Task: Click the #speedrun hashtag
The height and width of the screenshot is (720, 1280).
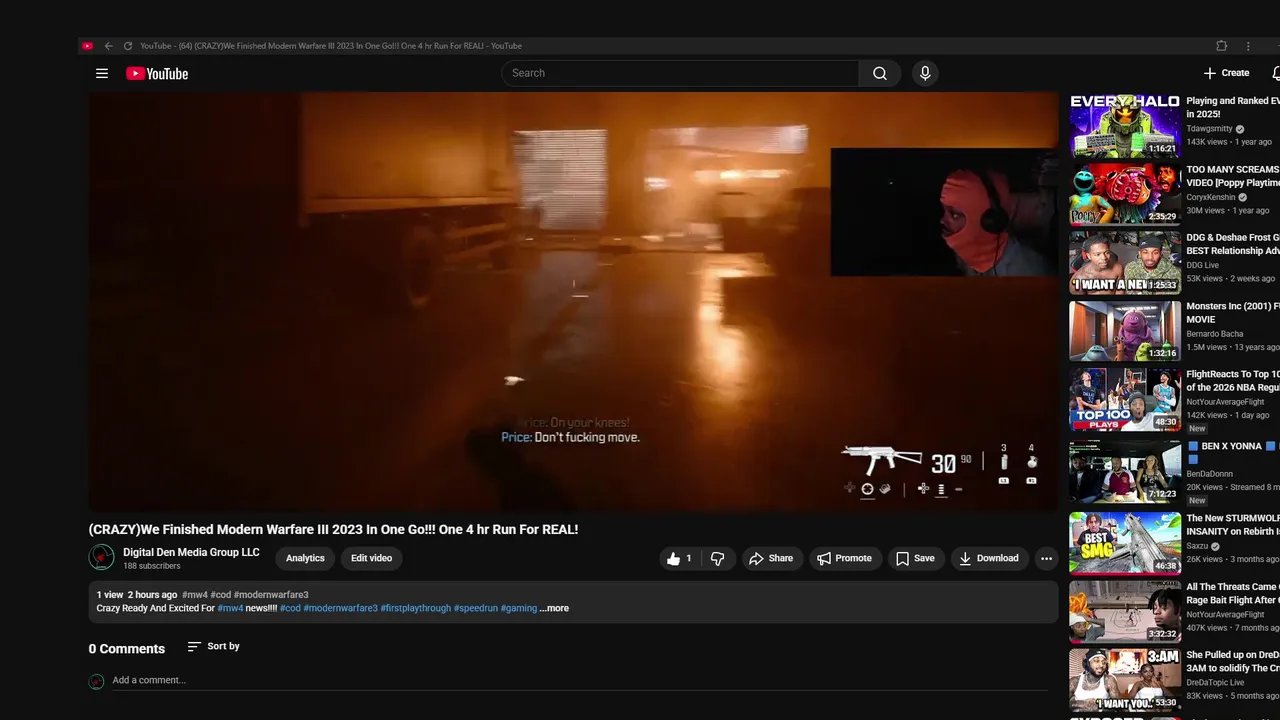Action: tap(475, 608)
